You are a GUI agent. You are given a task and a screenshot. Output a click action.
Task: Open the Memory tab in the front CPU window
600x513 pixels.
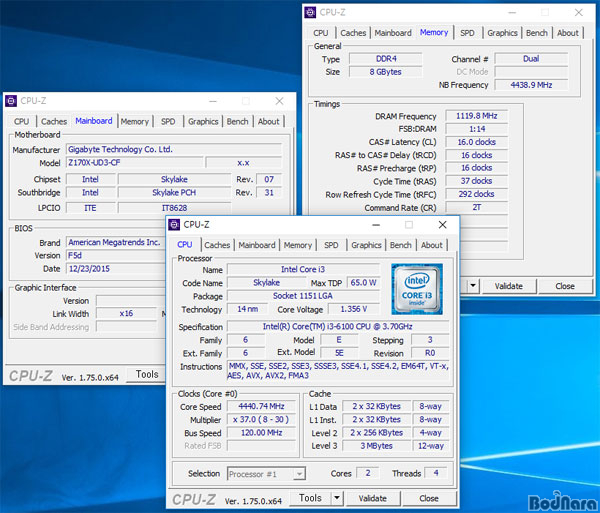[298, 245]
